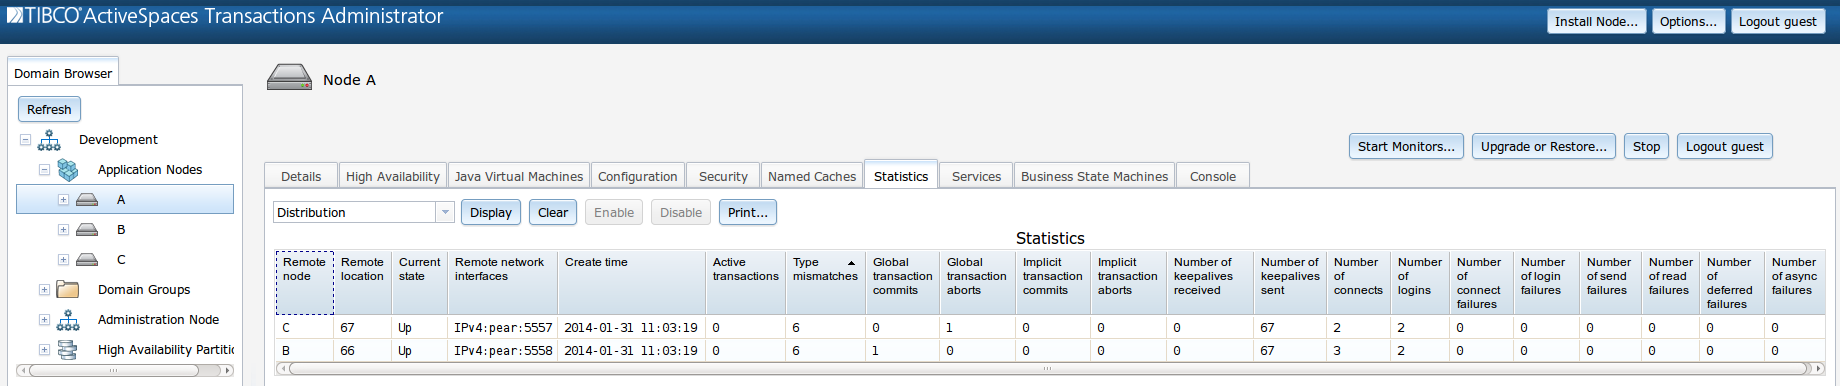This screenshot has height=386, width=1840.
Task: Expand the Administration Node branch
Action: tap(44, 320)
